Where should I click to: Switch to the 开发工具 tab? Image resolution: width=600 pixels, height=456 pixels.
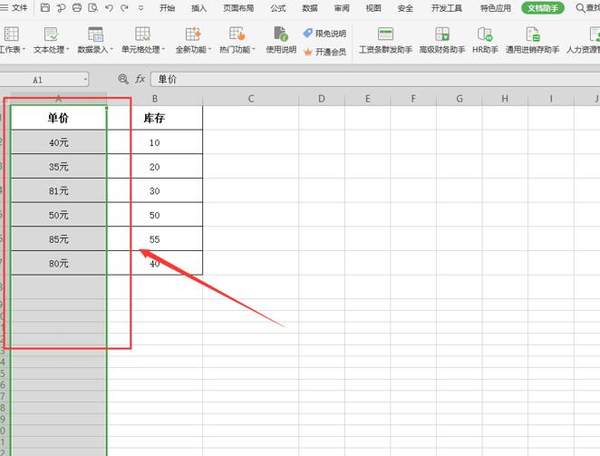(x=447, y=8)
